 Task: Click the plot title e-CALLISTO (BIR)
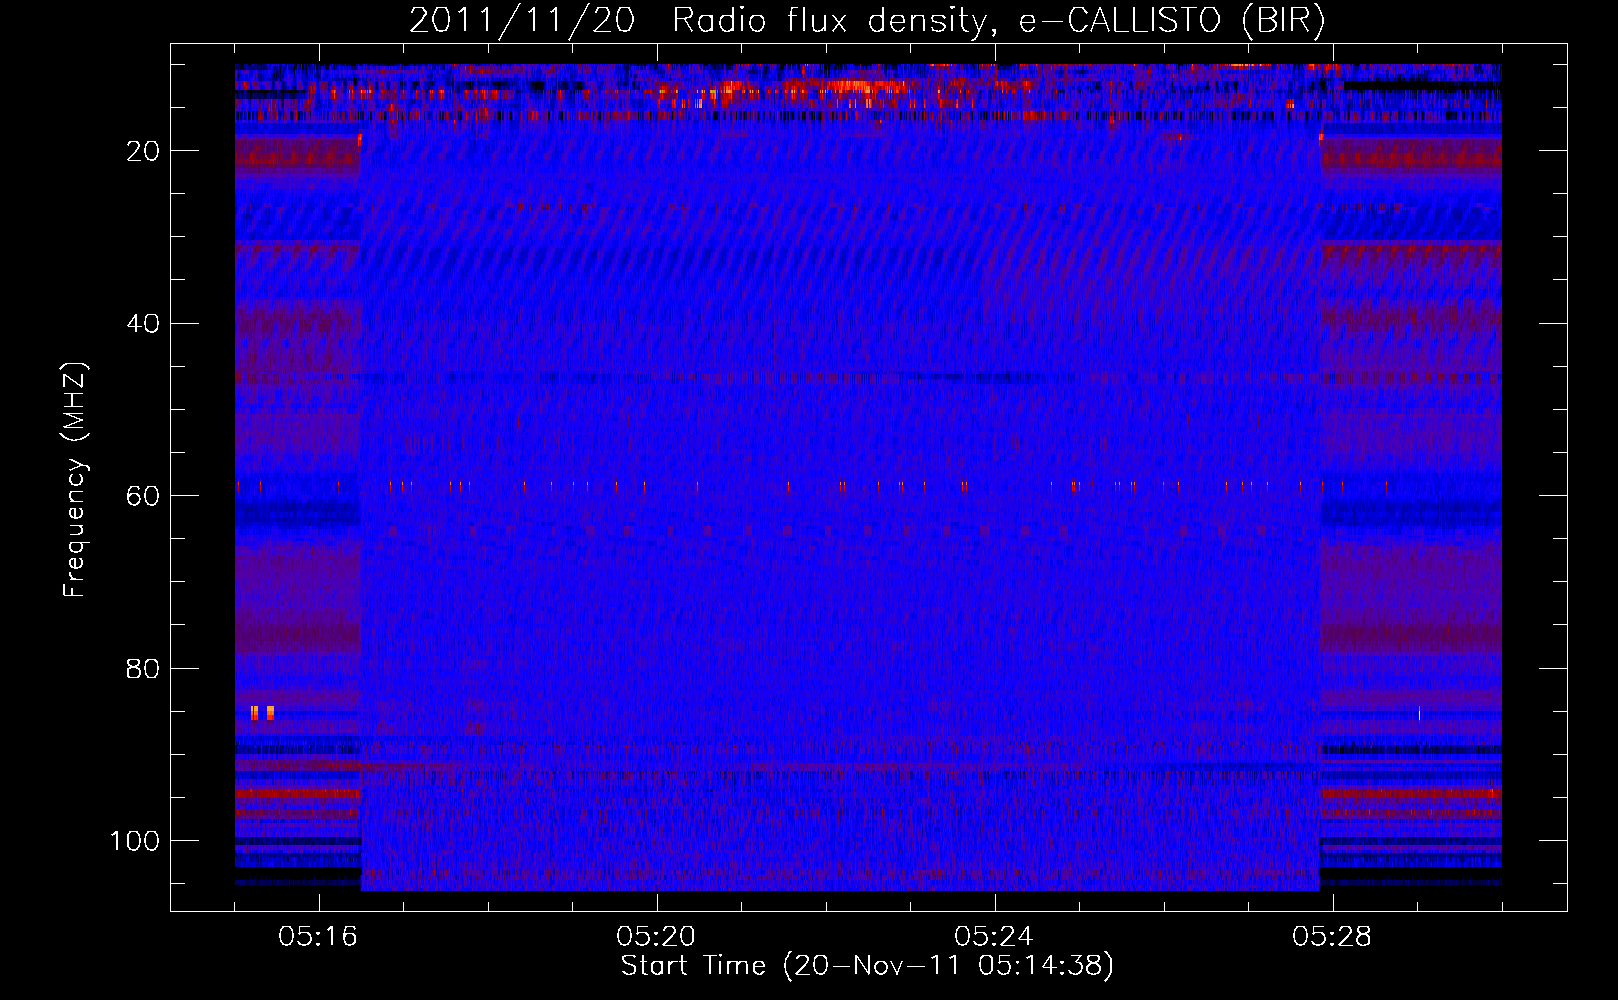1172,21
